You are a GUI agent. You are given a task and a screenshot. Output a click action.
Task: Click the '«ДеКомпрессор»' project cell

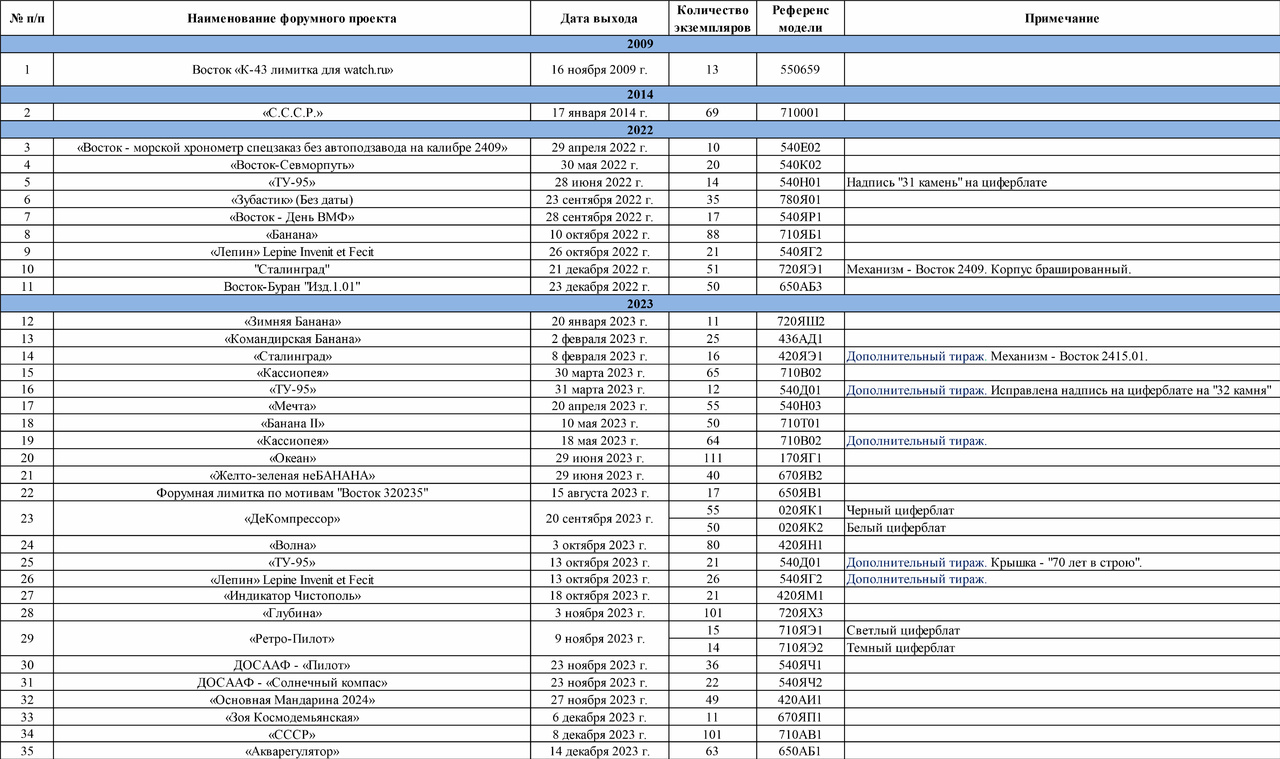point(292,519)
